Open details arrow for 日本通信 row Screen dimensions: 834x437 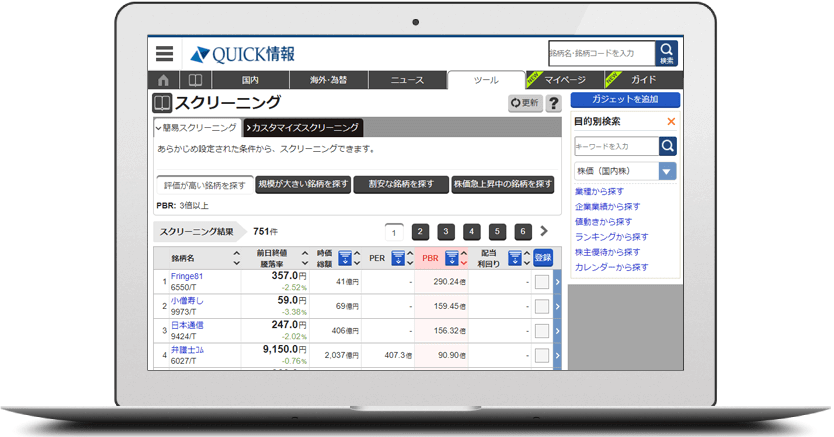coord(557,331)
